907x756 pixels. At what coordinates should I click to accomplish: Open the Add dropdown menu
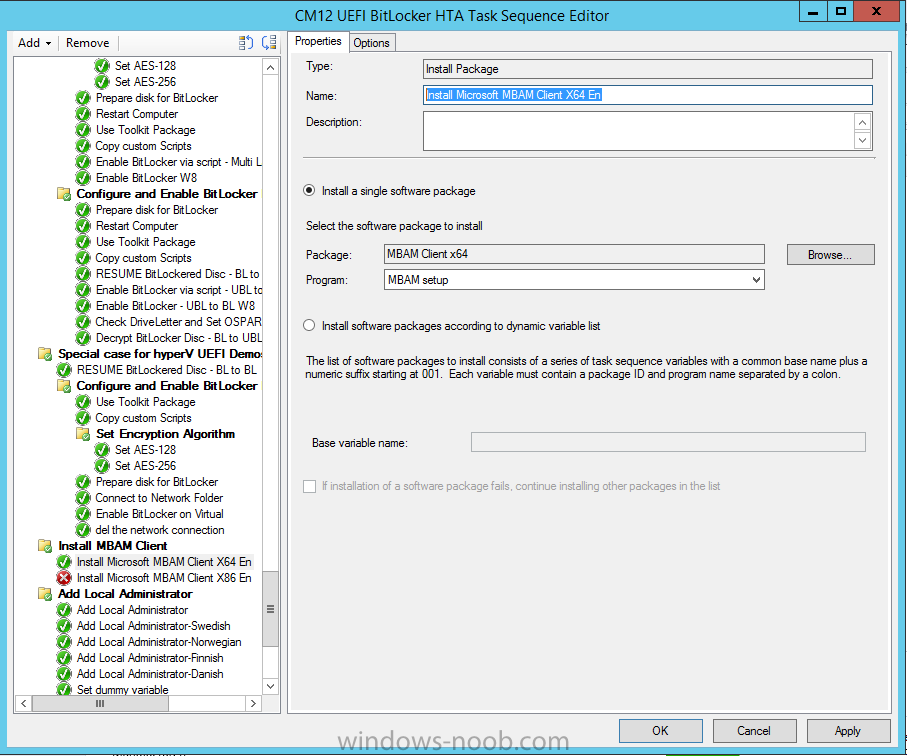[x=34, y=43]
